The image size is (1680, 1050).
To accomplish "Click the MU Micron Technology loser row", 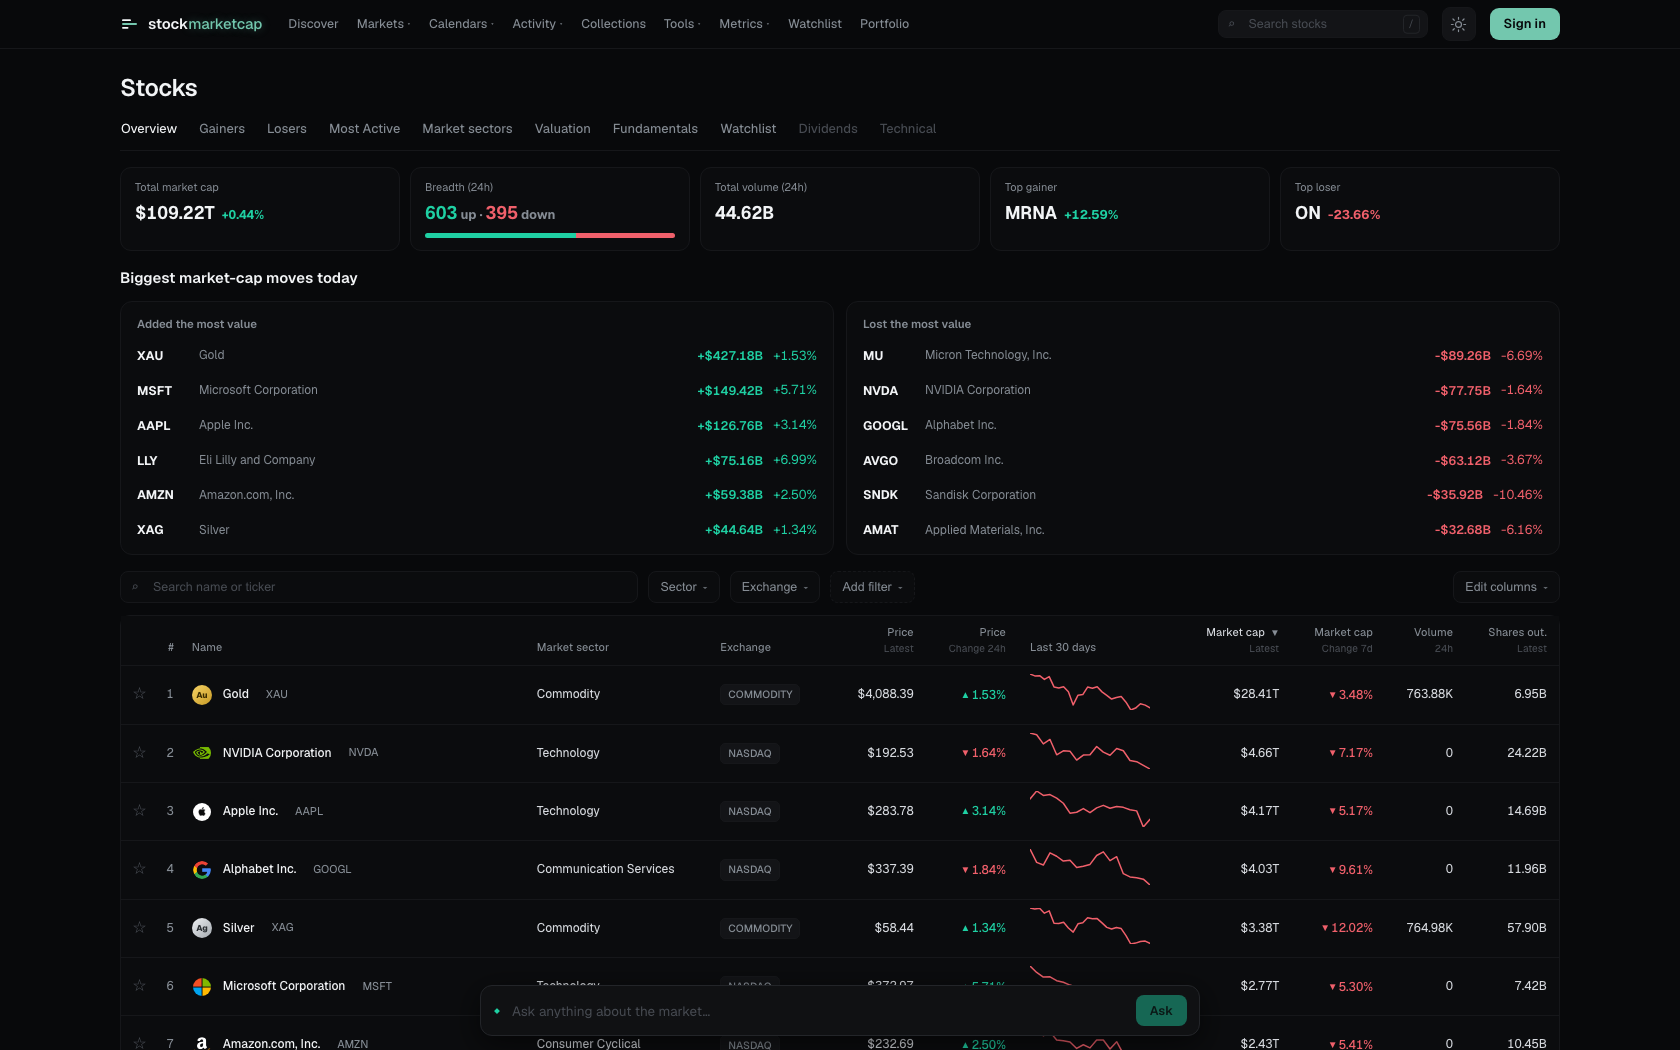I will click(1203, 356).
